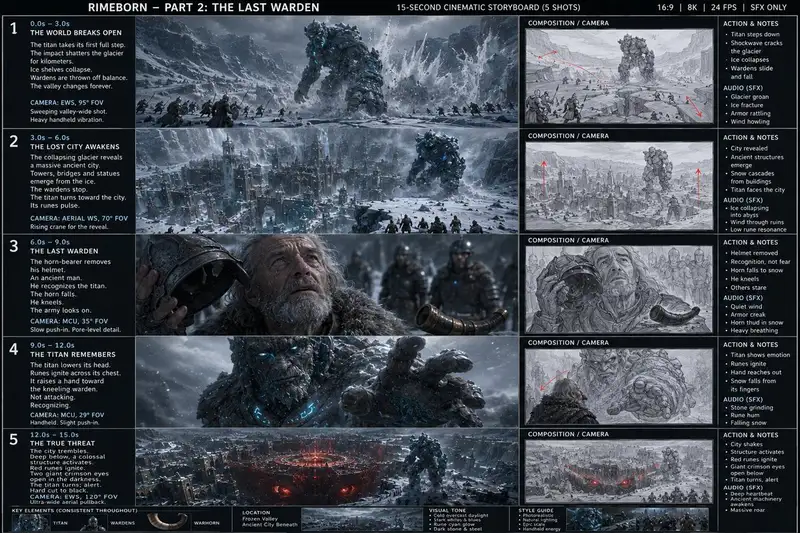The height and width of the screenshot is (533, 800).
Task: Open the shot 2 lost city rendered frame
Action: tap(327, 181)
